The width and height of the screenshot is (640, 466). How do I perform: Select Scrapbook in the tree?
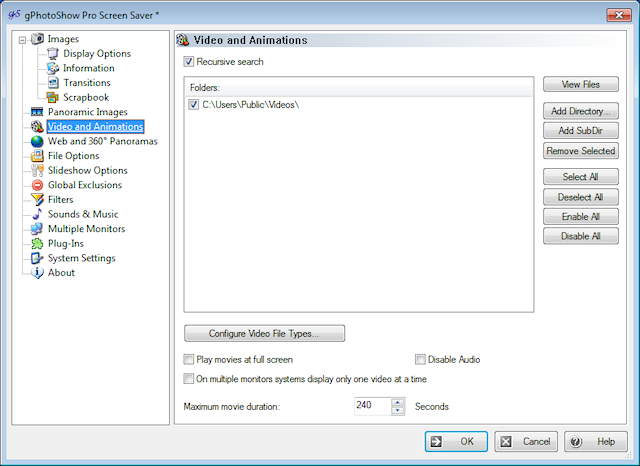(x=86, y=98)
